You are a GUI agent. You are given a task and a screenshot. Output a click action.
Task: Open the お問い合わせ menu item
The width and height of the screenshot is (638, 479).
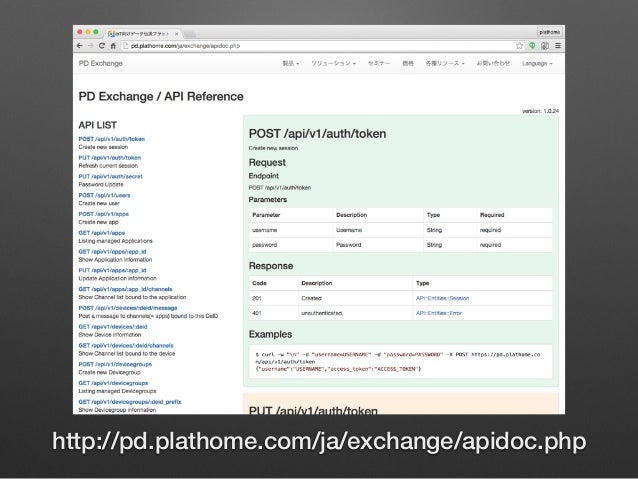pyautogui.click(x=493, y=63)
